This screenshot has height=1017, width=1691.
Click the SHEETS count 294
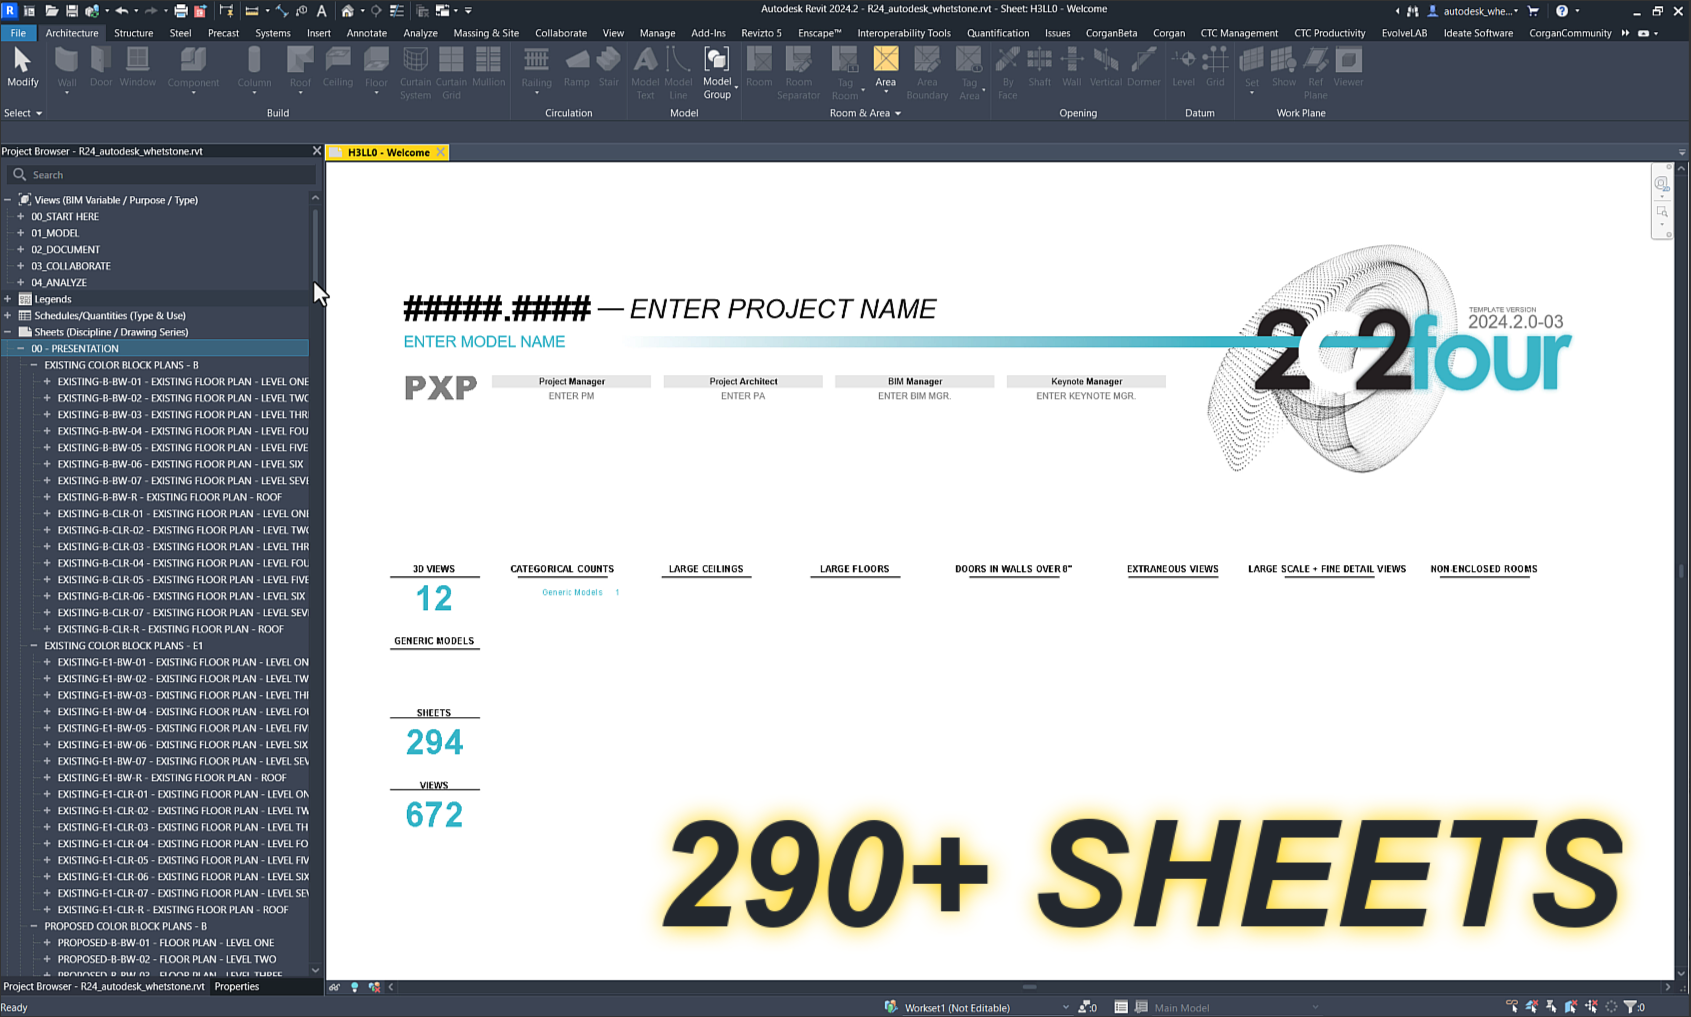pyautogui.click(x=434, y=742)
